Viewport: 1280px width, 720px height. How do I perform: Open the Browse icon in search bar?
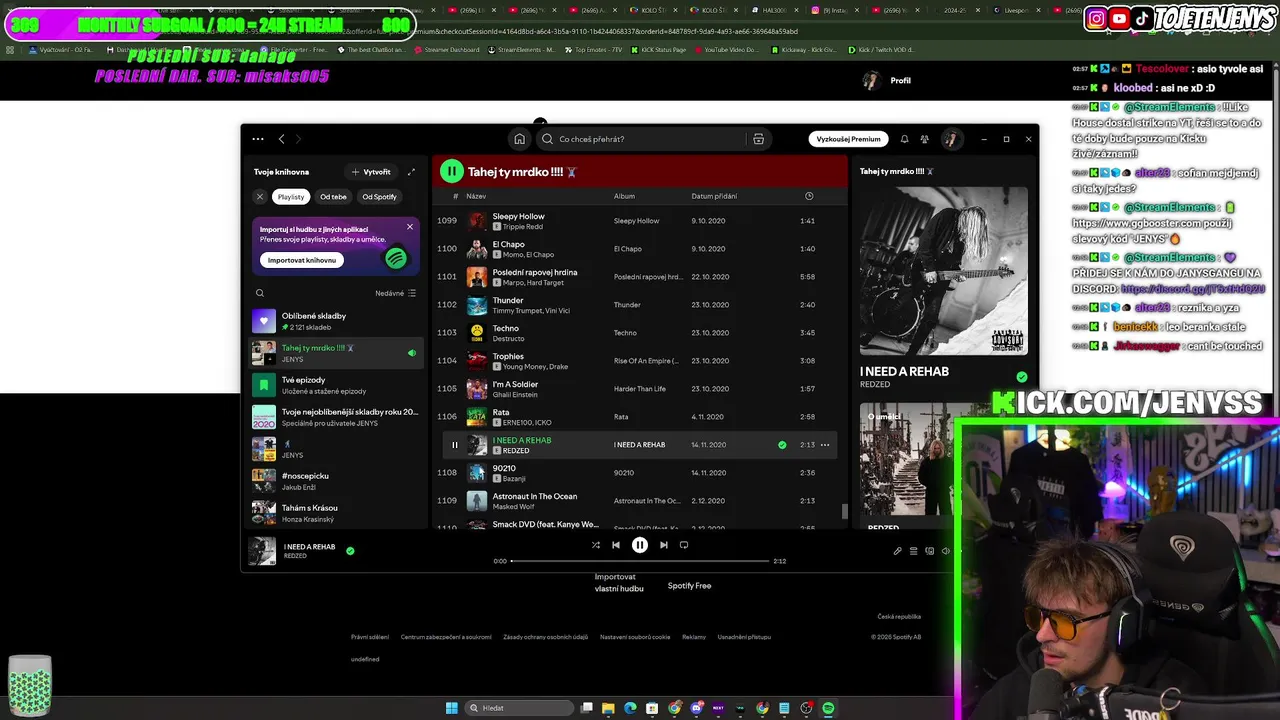click(x=758, y=139)
